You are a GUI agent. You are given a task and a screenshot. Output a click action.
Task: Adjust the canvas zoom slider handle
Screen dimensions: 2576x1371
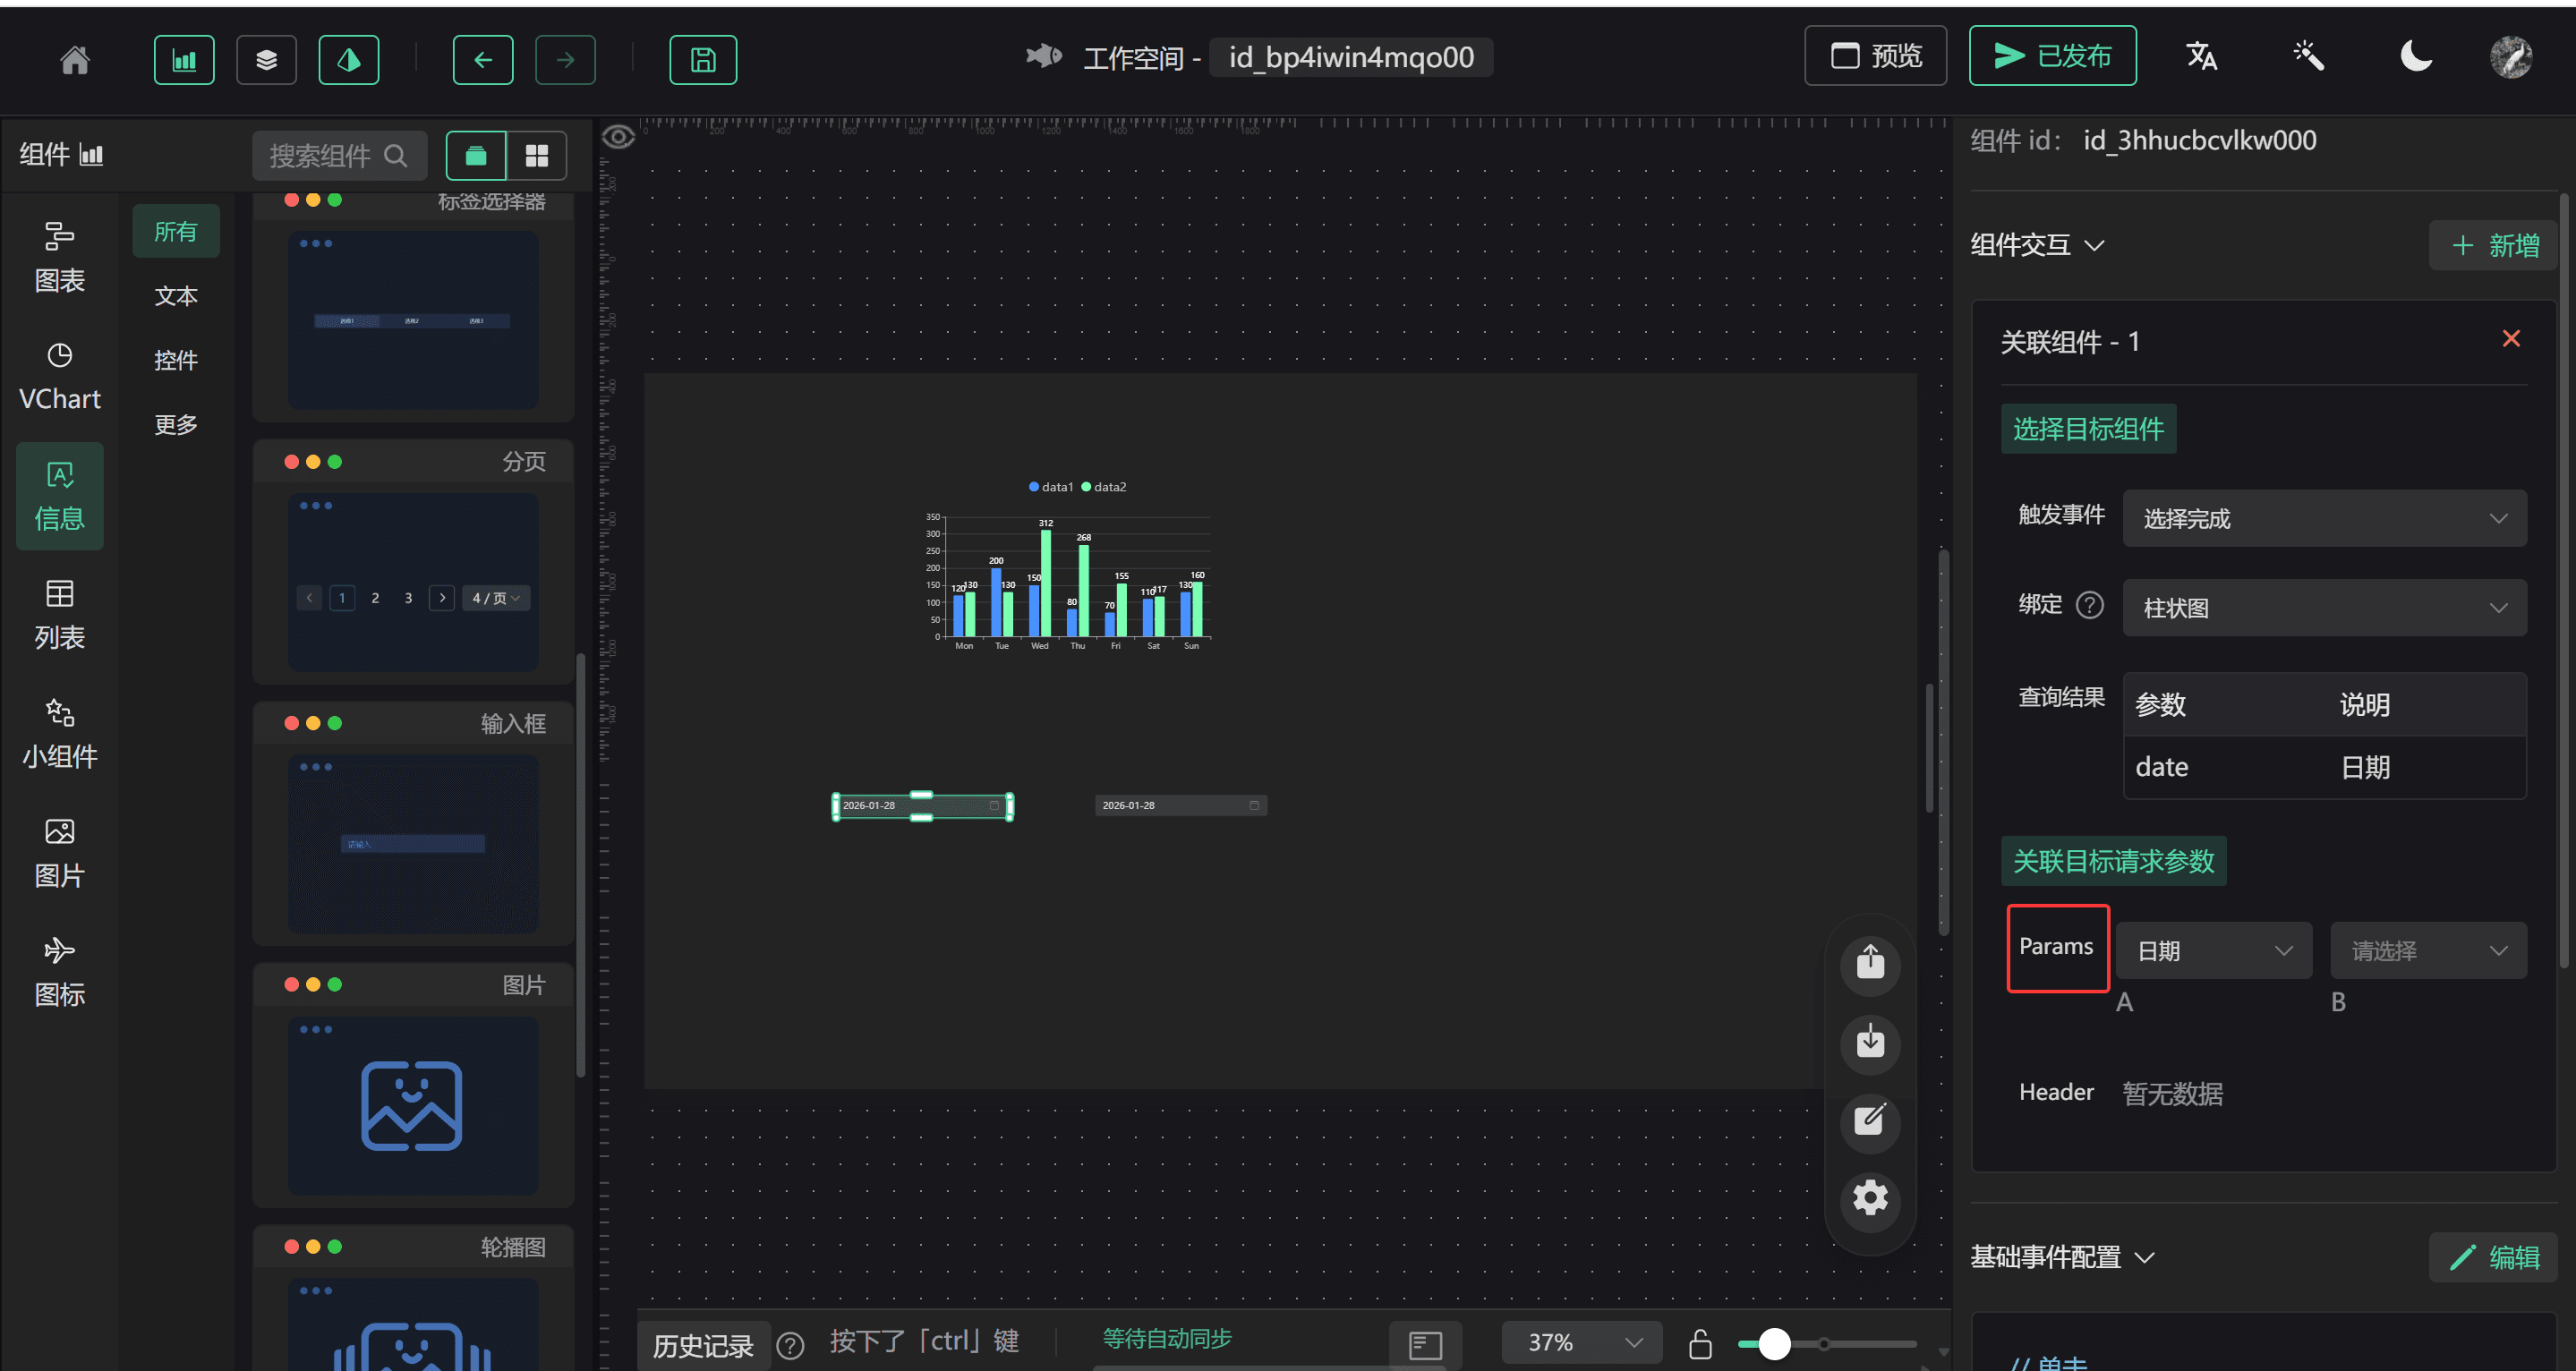(1774, 1343)
